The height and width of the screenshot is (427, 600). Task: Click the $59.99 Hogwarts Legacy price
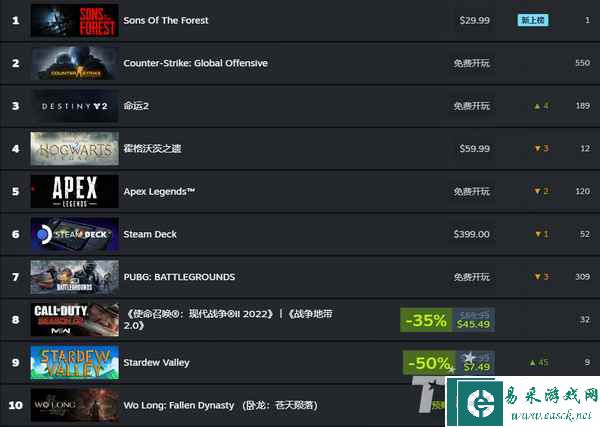pyautogui.click(x=474, y=148)
